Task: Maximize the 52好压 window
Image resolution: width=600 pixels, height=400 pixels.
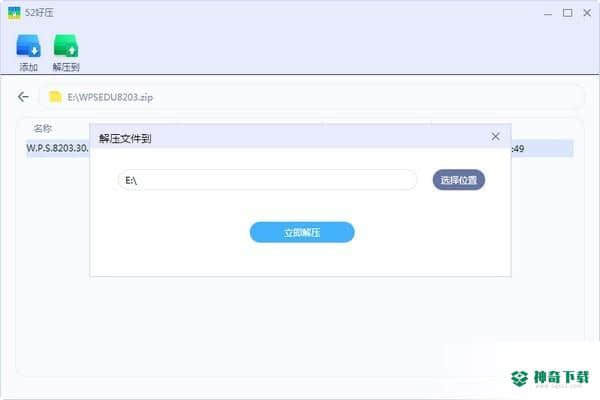Action: click(567, 13)
